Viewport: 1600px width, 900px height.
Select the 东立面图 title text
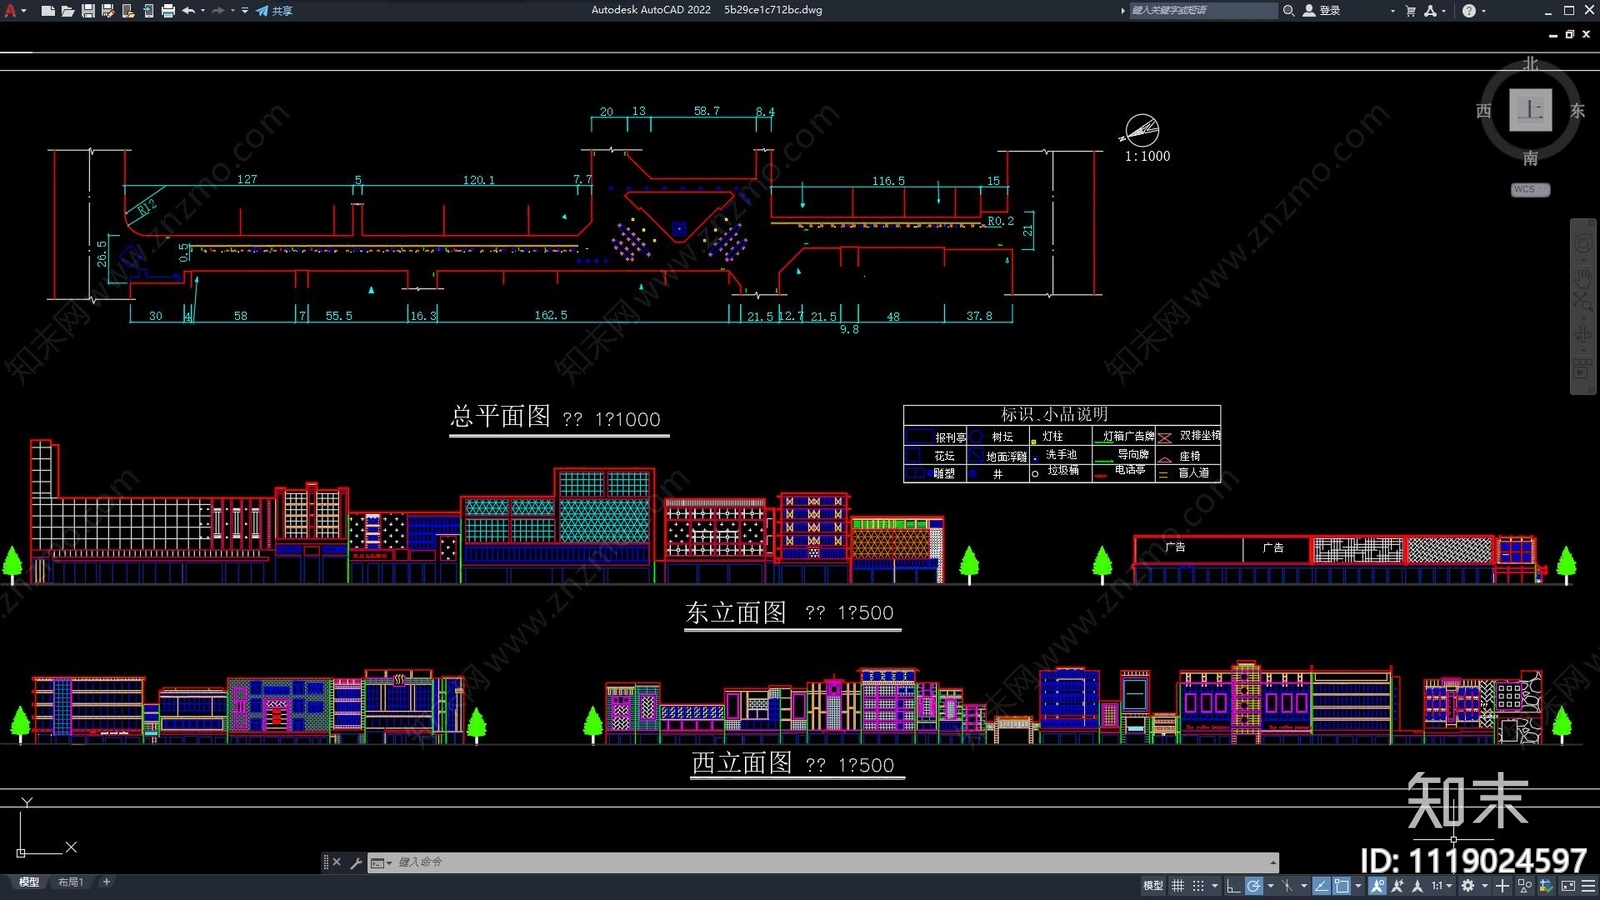[x=736, y=612]
